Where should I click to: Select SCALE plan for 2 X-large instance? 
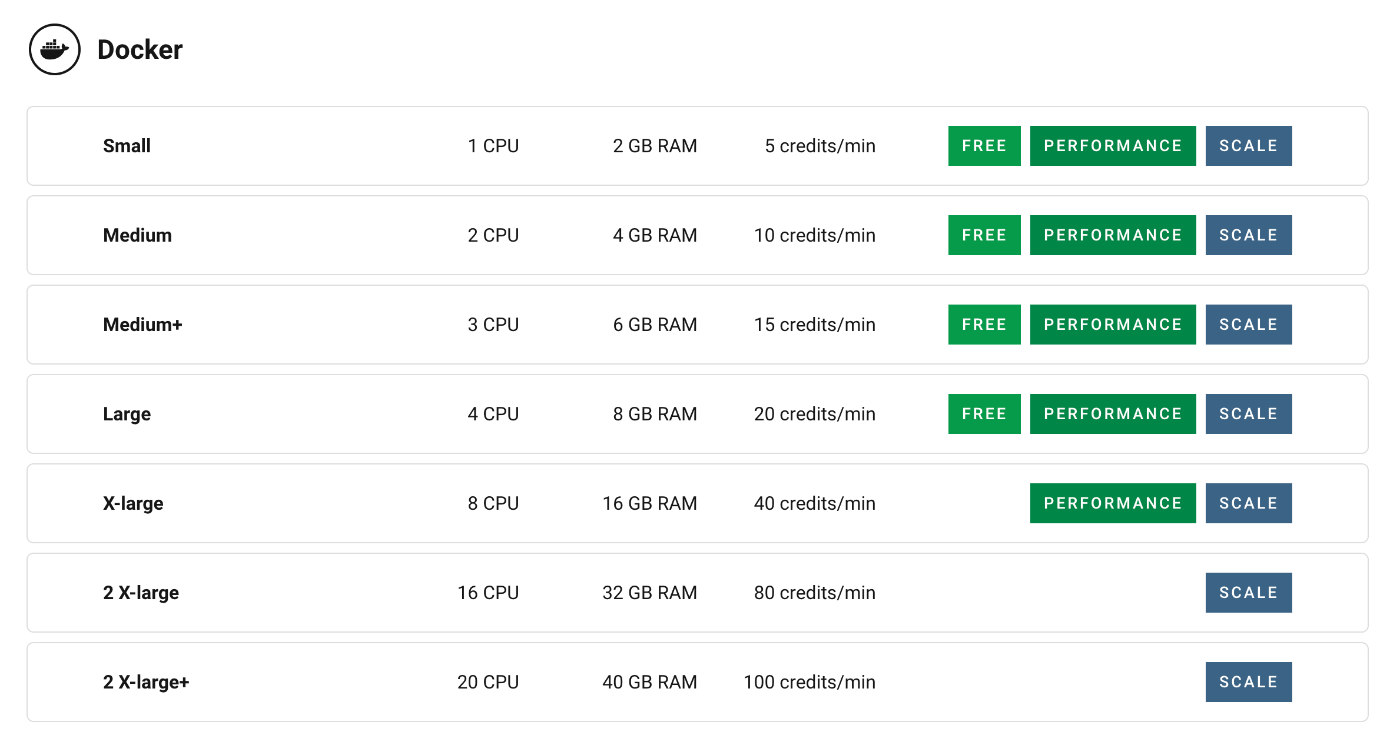point(1248,592)
